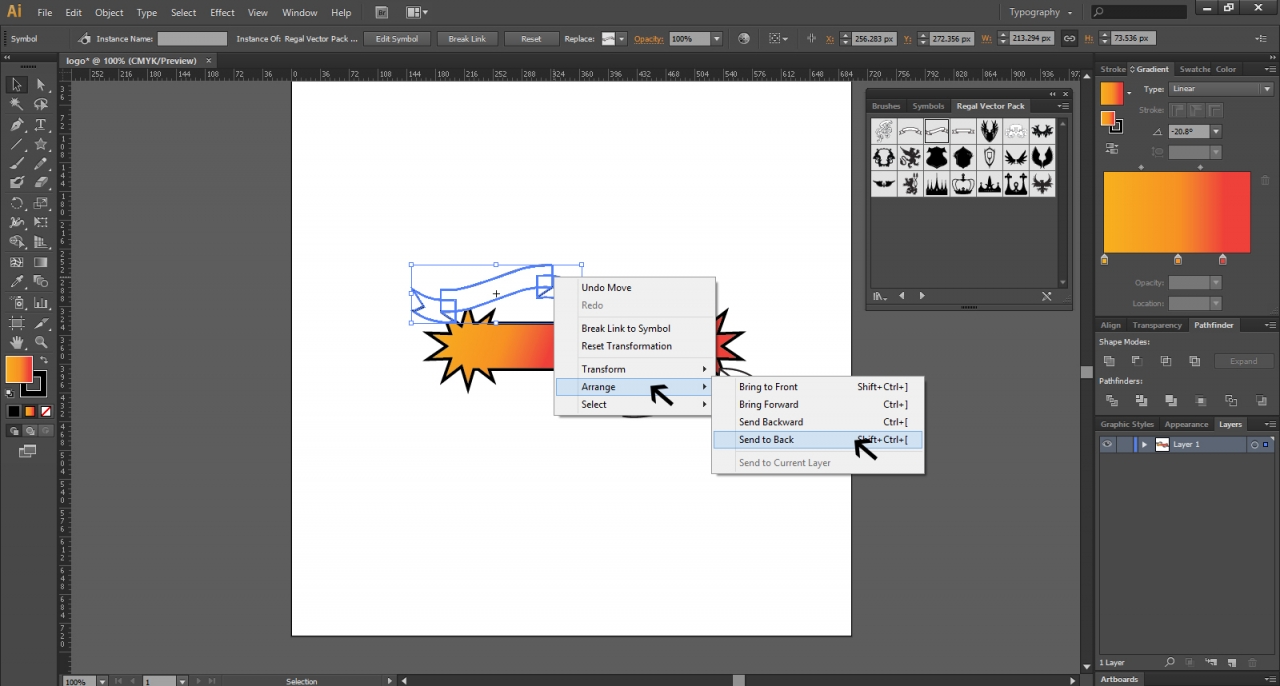Click Unite shape mode in Pathfinder
The width and height of the screenshot is (1280, 686).
1109,361
